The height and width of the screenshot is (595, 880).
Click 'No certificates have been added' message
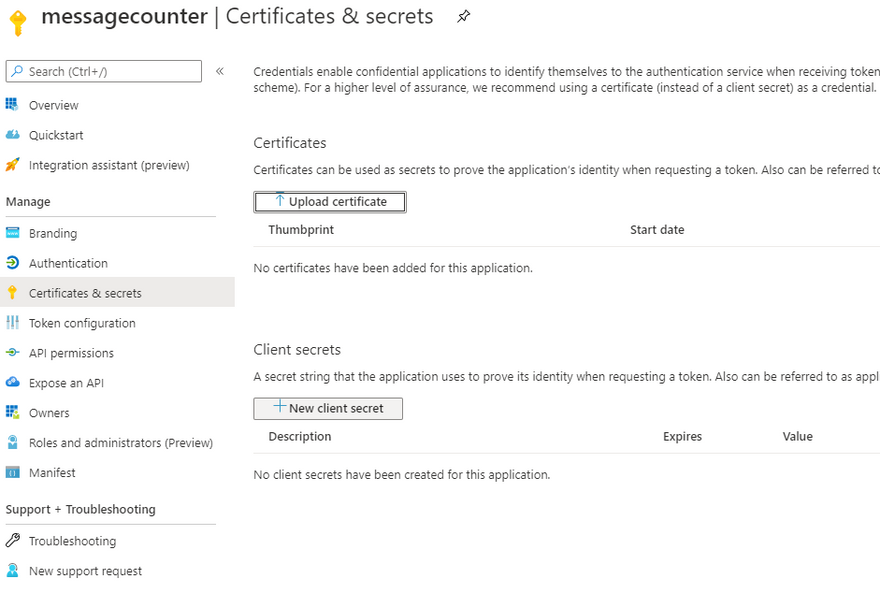coord(393,268)
